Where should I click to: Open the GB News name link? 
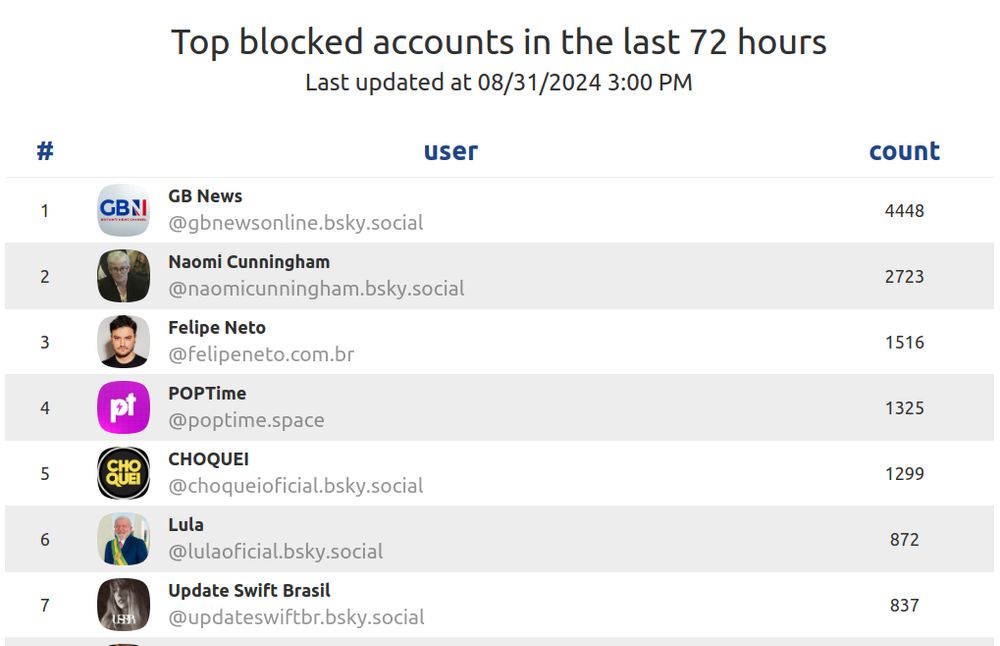click(205, 196)
